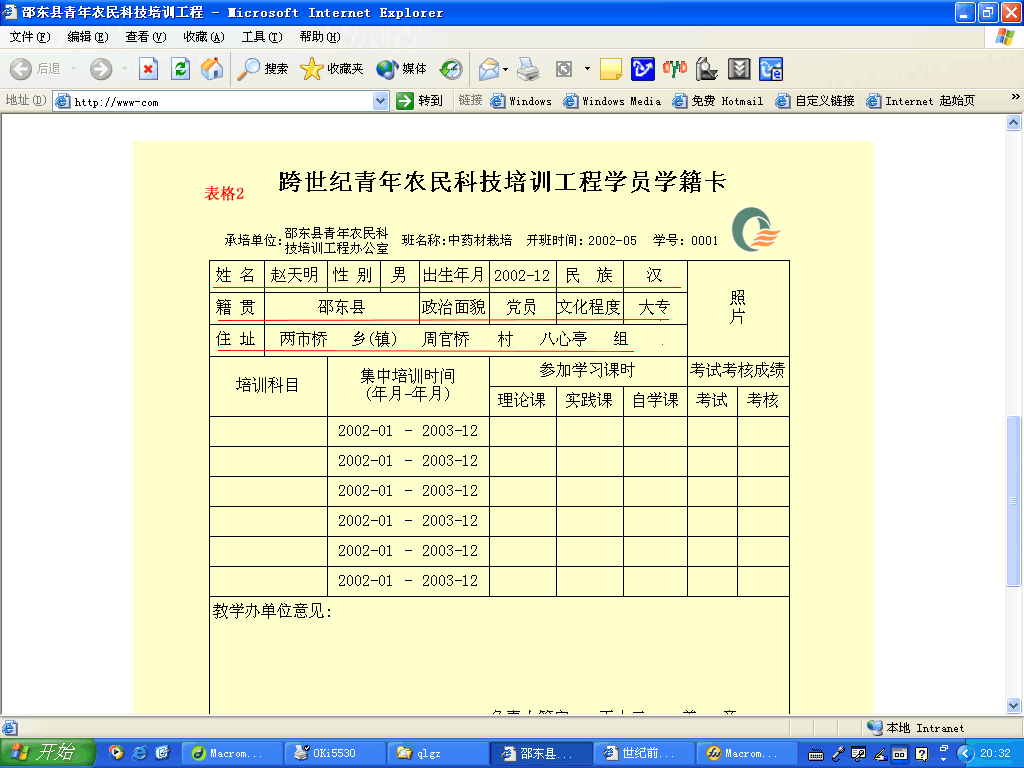Click the Media (媒体) toolbar button
The height and width of the screenshot is (768, 1024).
click(x=402, y=69)
